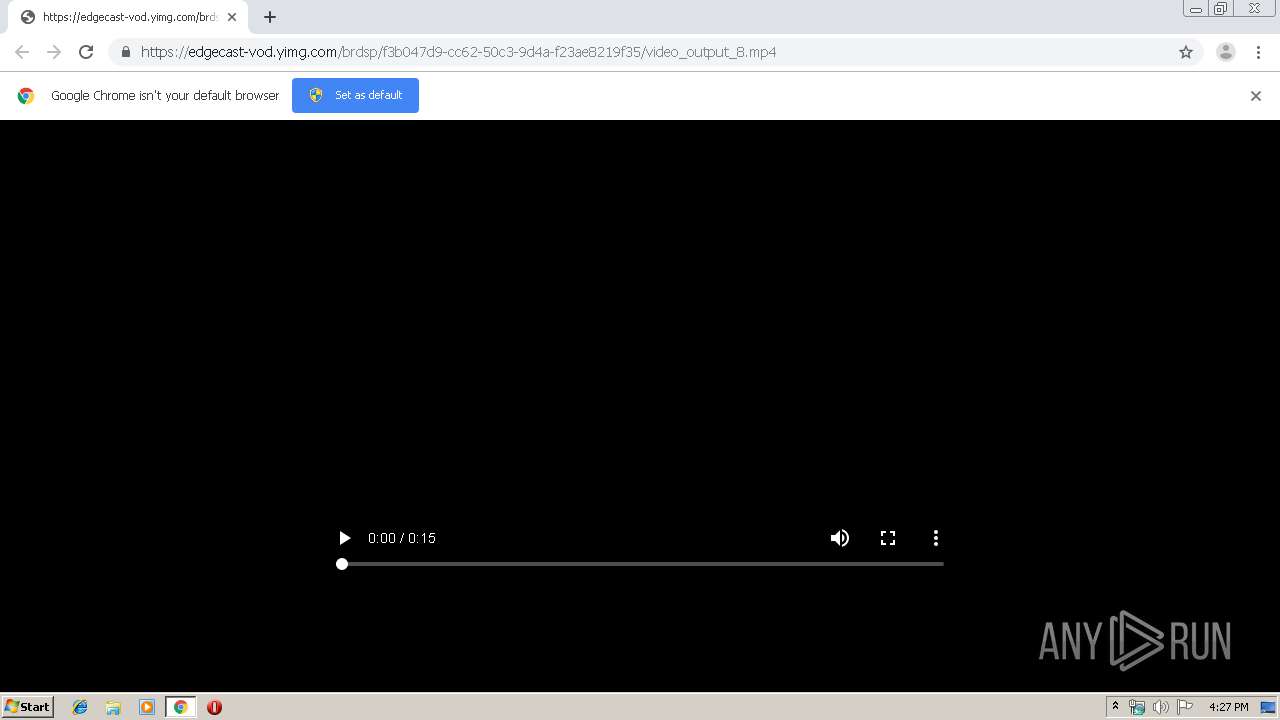The height and width of the screenshot is (720, 1280).
Task: Select the edgecast-vod.yimg.com tab
Action: click(x=128, y=17)
